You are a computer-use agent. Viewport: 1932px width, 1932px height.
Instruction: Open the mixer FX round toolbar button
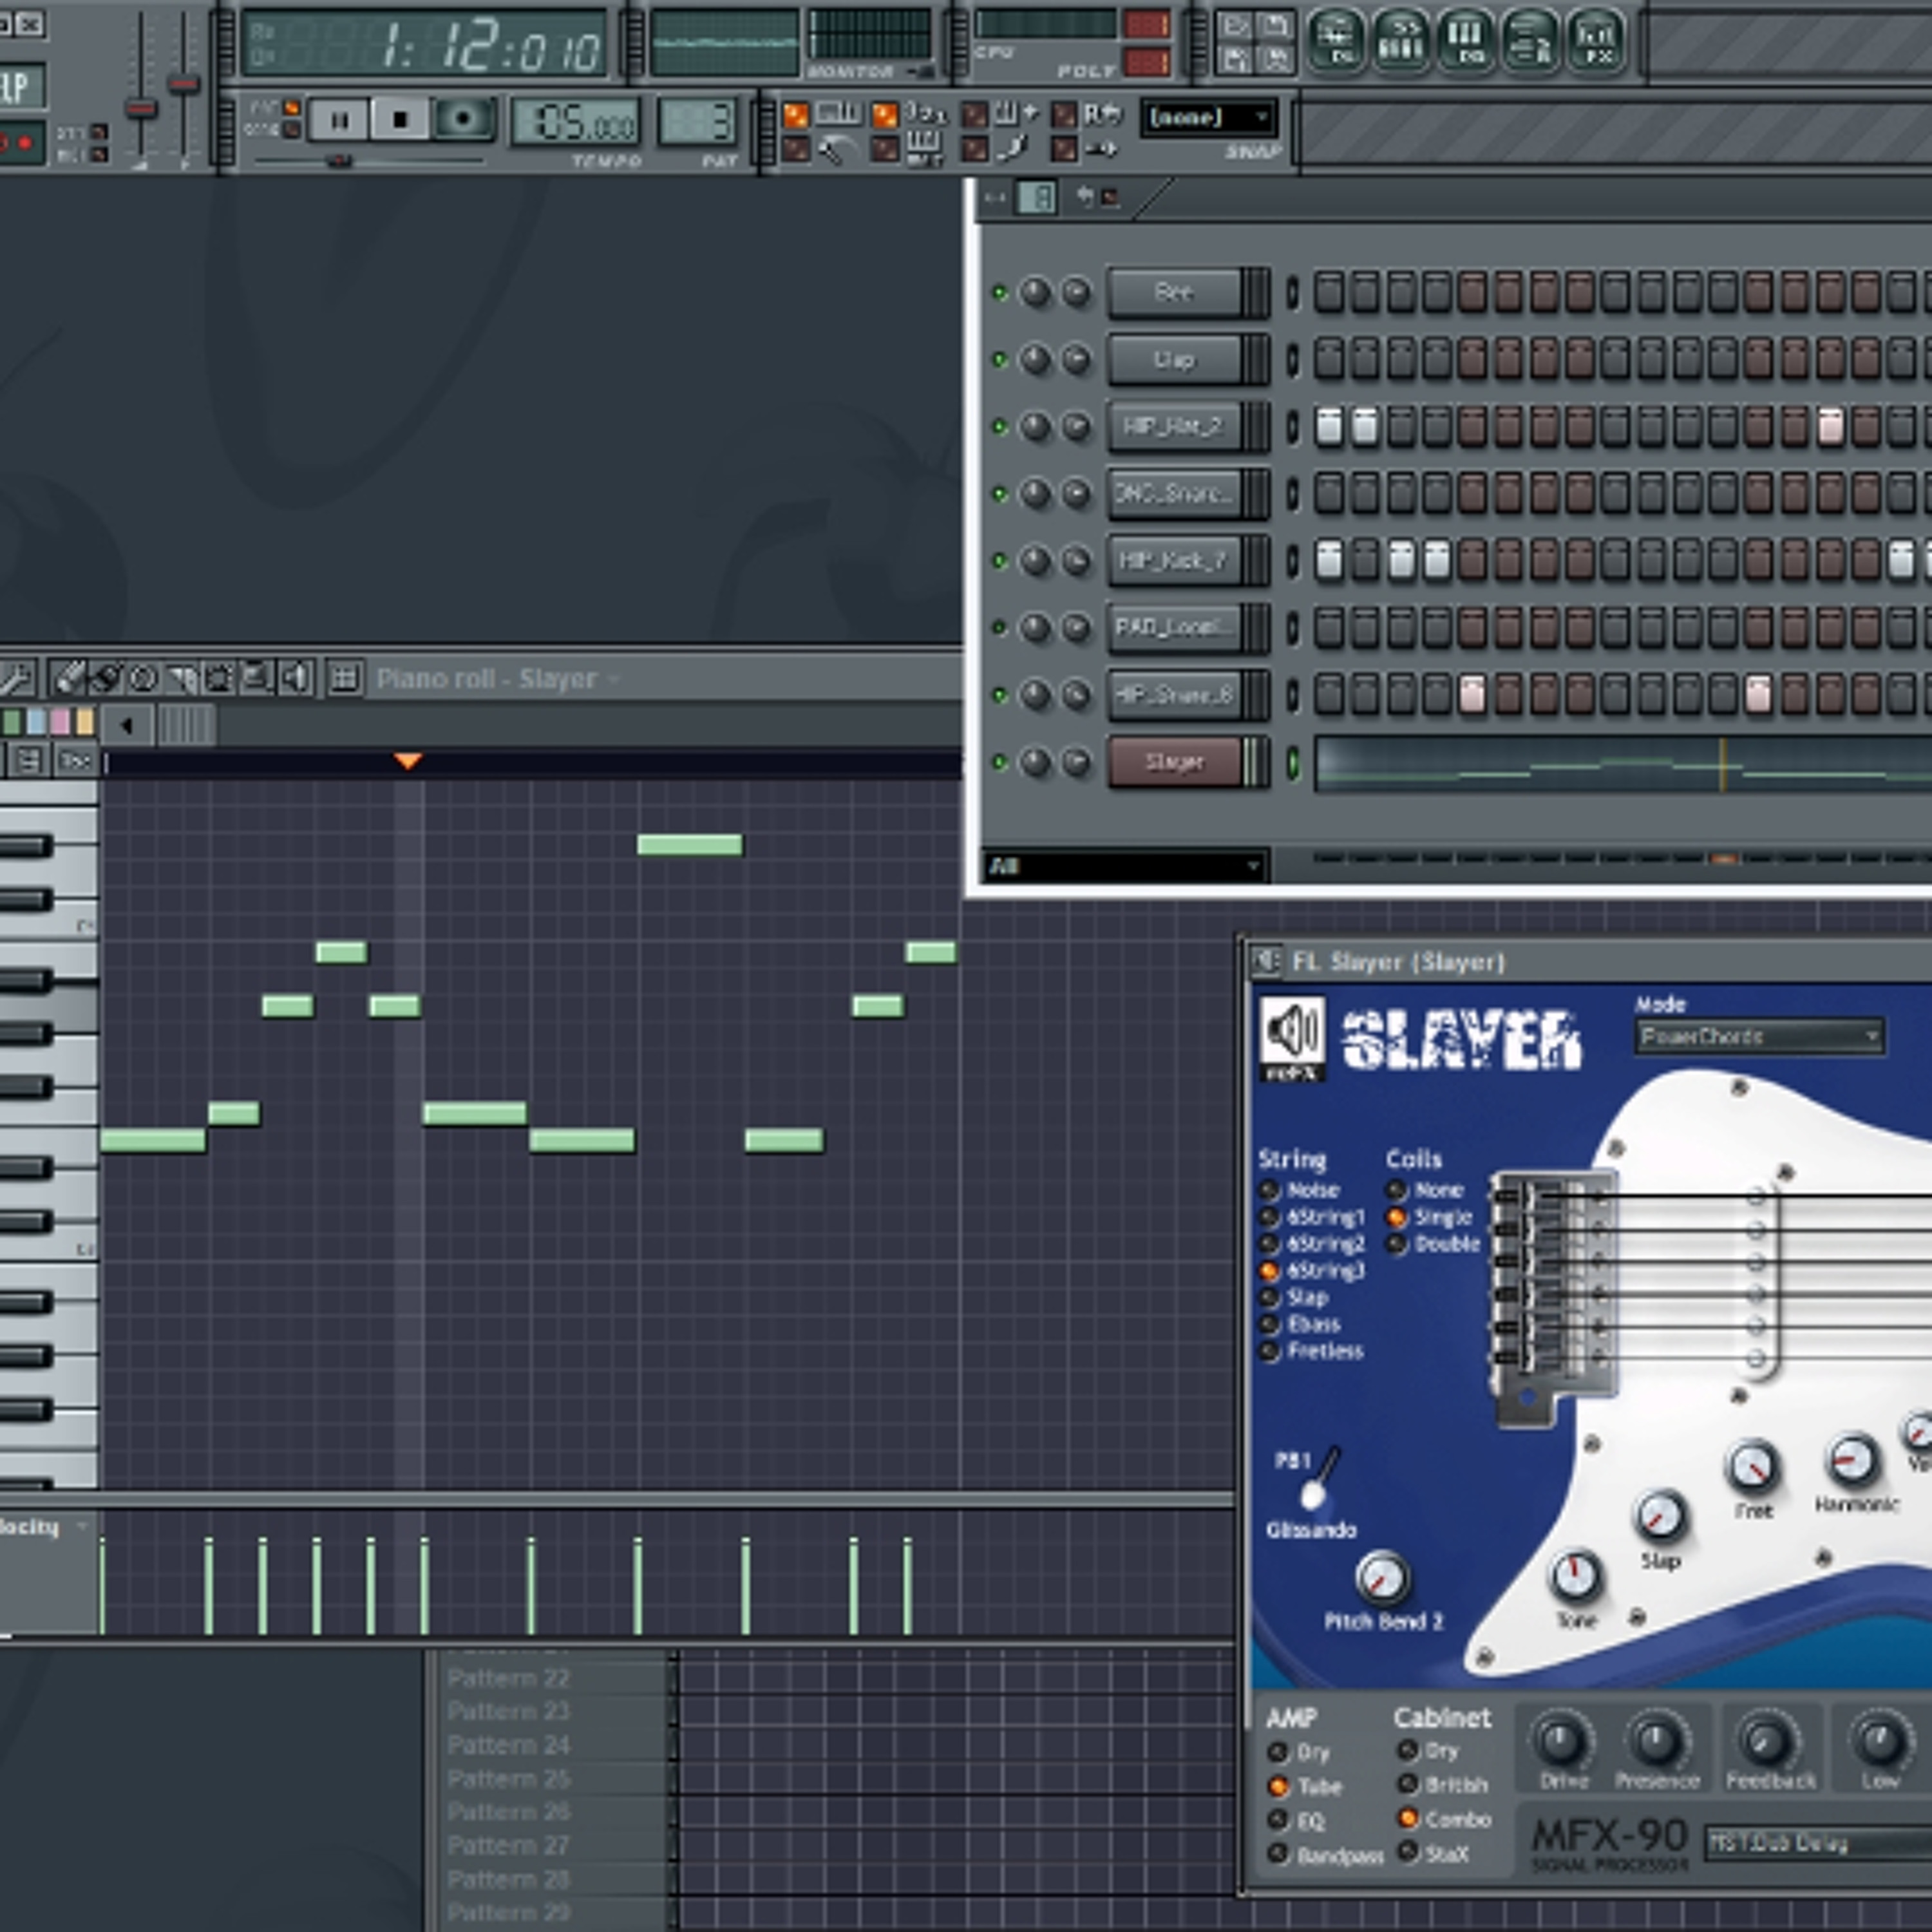(1595, 40)
